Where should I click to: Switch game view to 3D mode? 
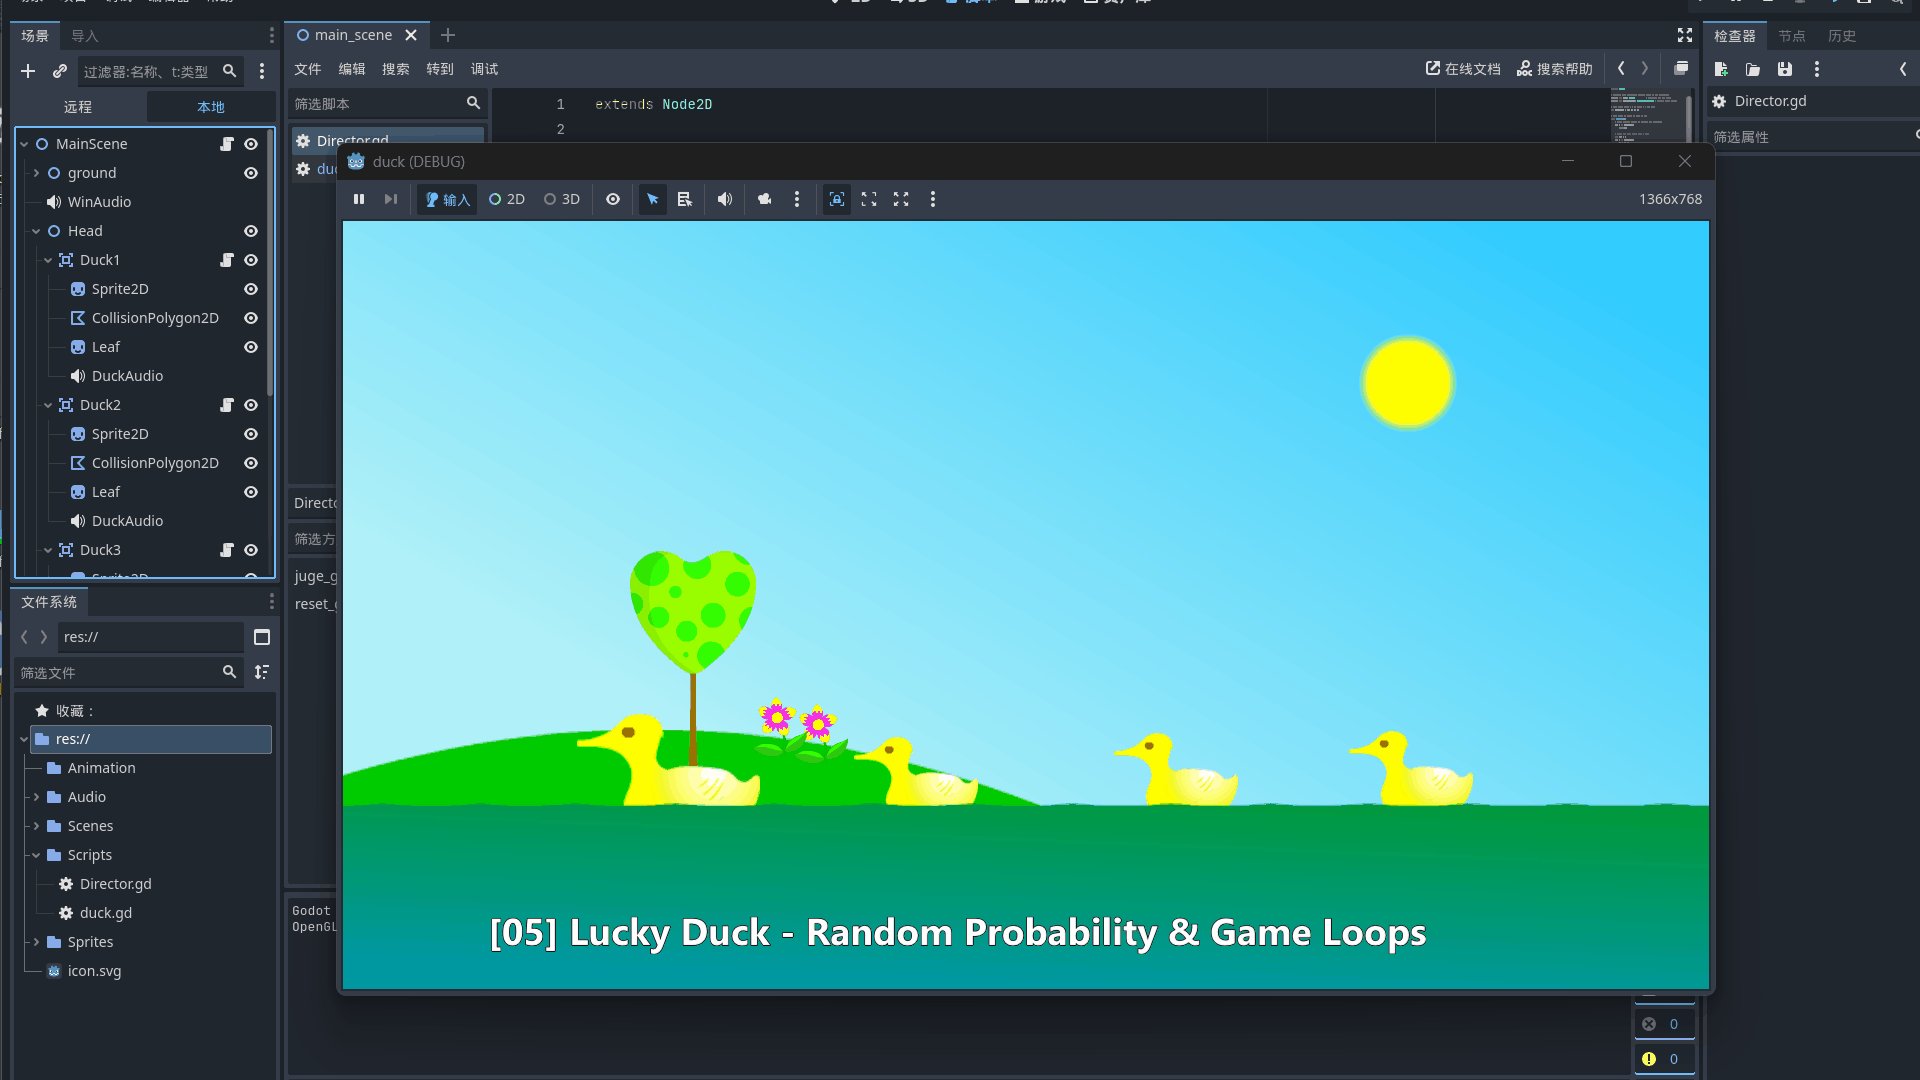click(x=562, y=199)
